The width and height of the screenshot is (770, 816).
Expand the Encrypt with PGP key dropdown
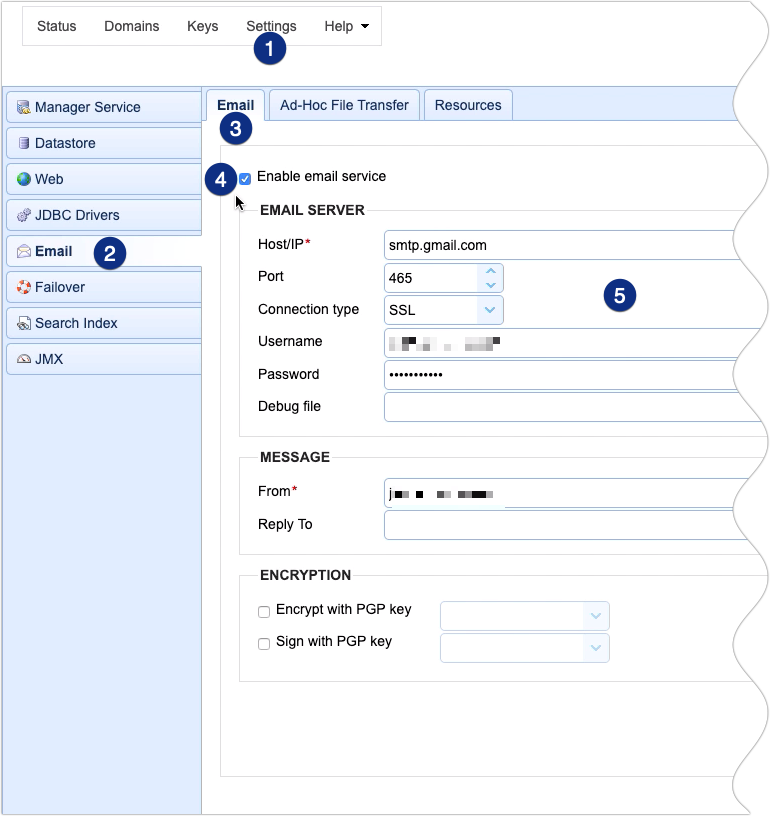(595, 616)
